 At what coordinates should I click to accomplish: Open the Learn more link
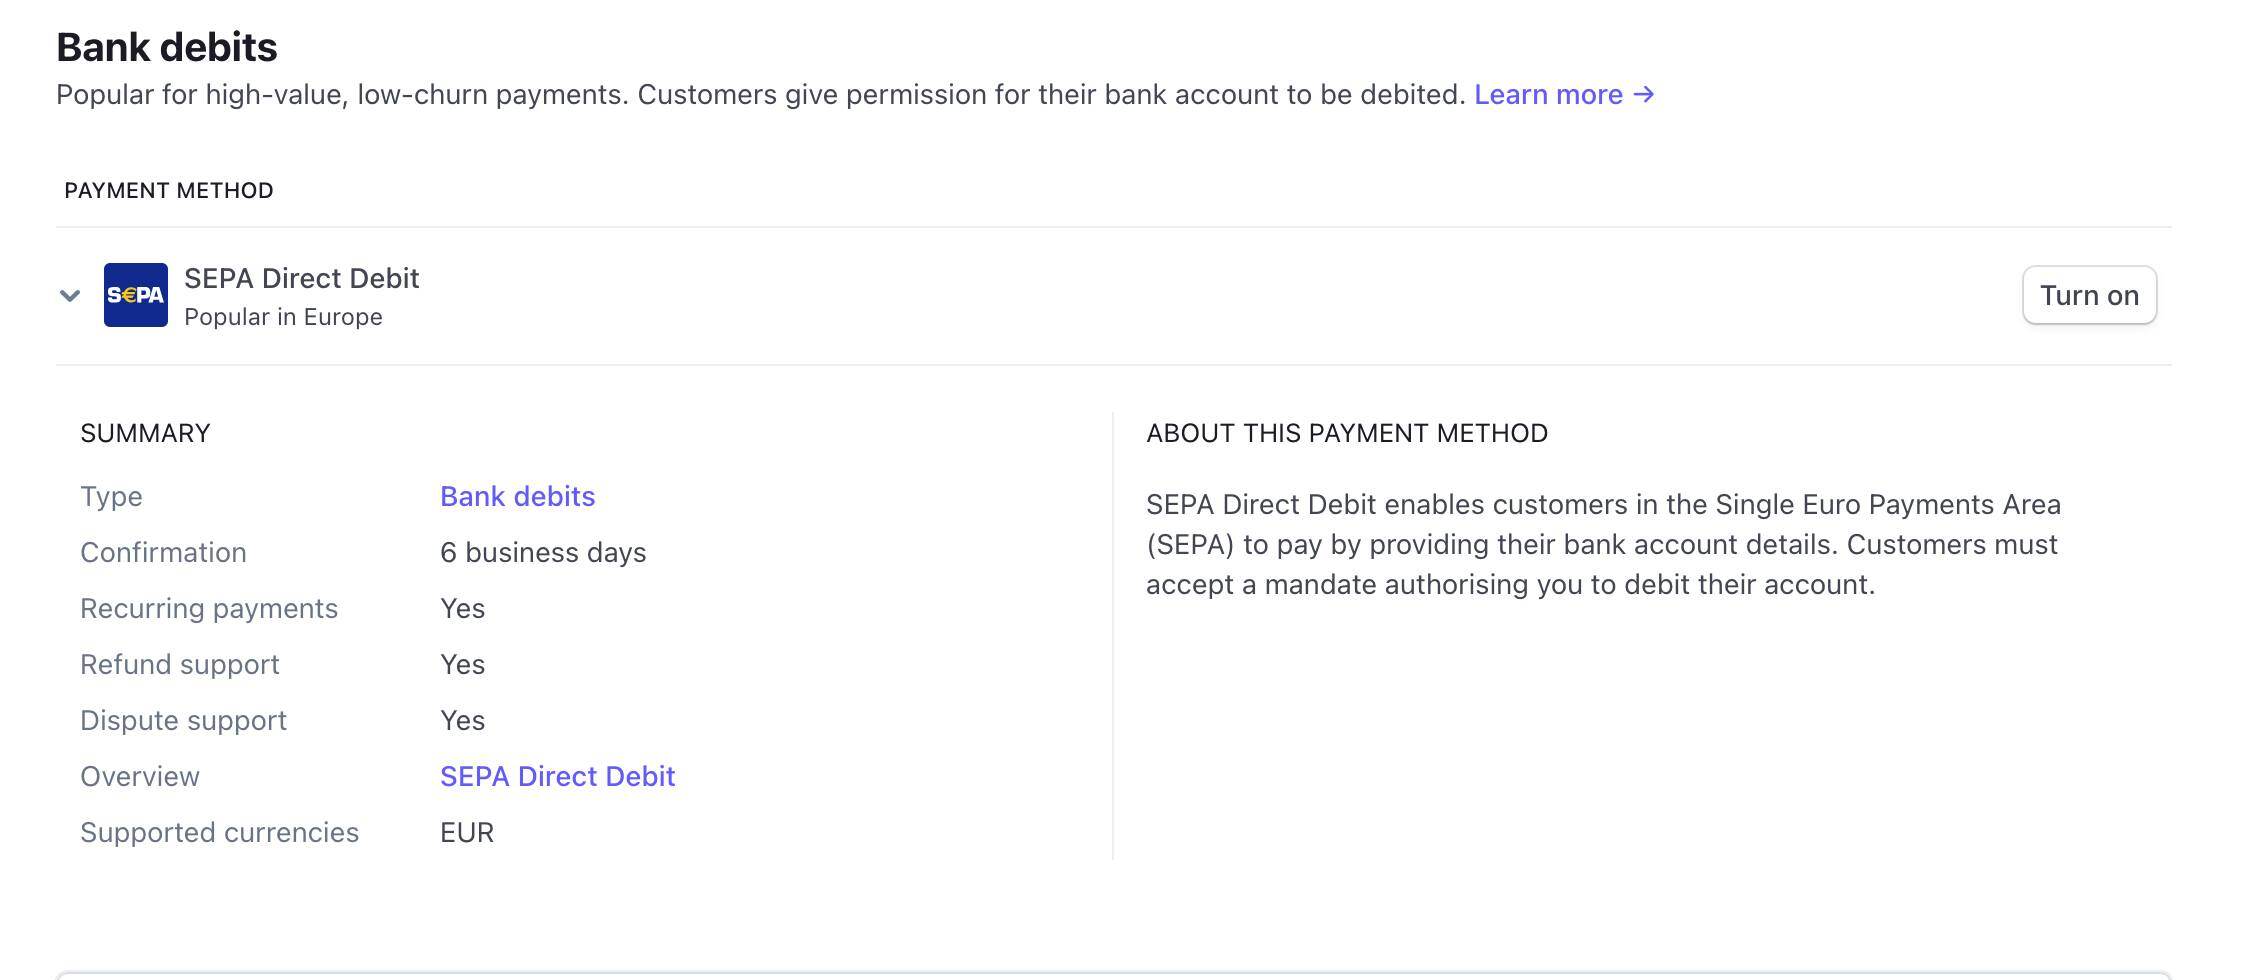[1548, 95]
